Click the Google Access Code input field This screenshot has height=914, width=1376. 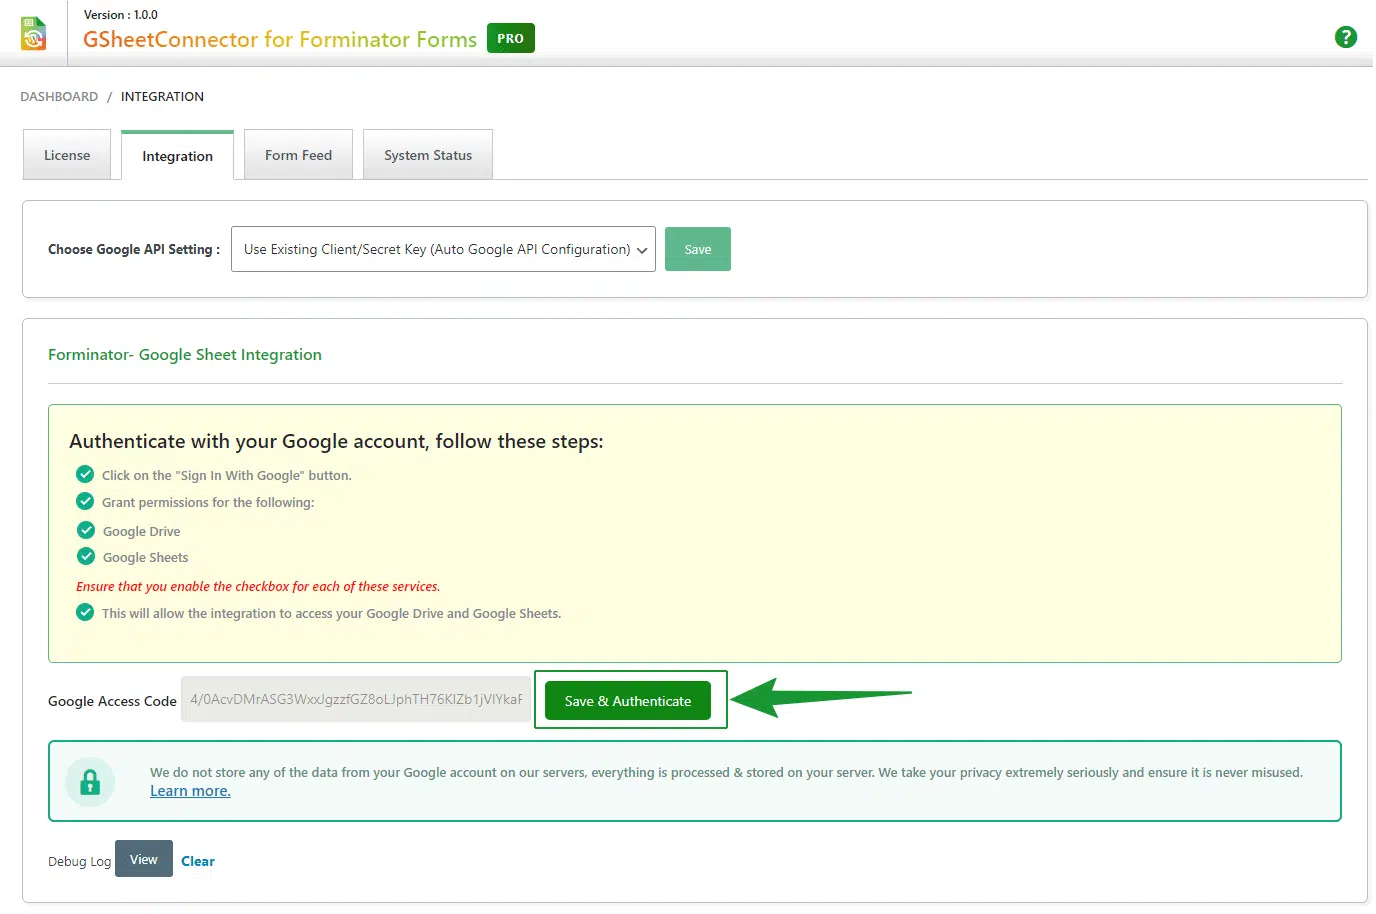[x=355, y=699]
